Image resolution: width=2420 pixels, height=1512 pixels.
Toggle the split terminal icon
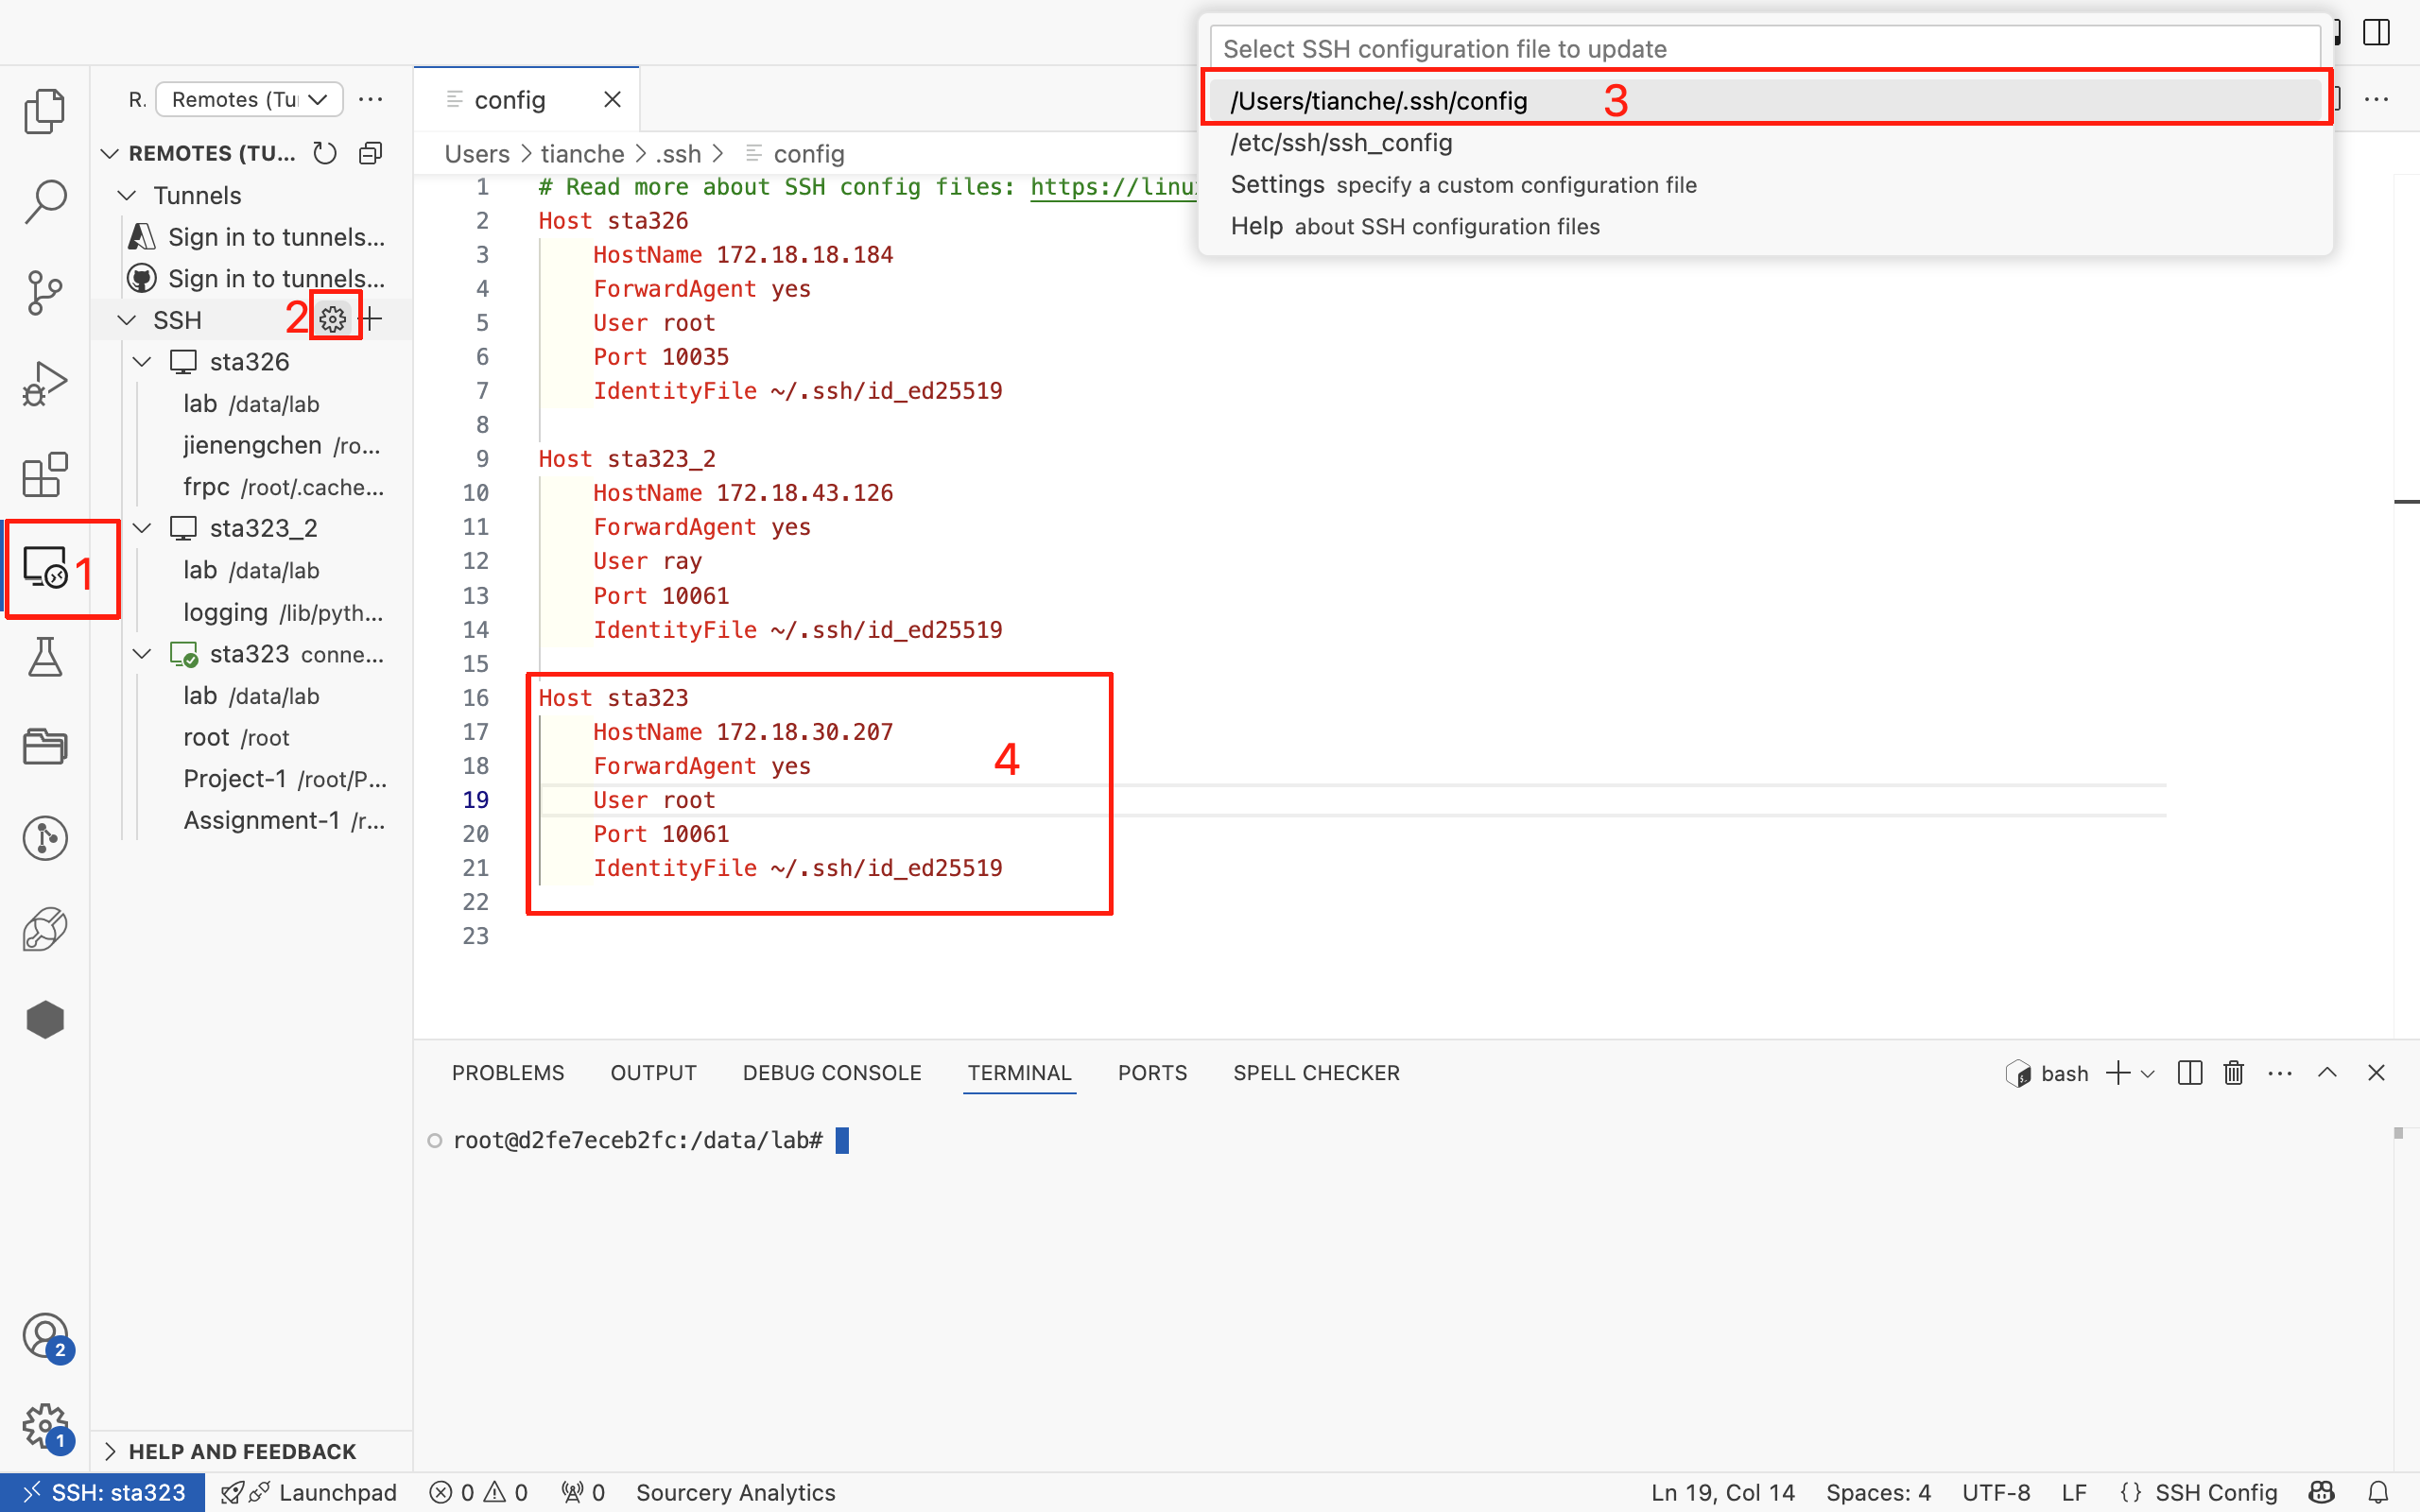tap(2189, 1073)
